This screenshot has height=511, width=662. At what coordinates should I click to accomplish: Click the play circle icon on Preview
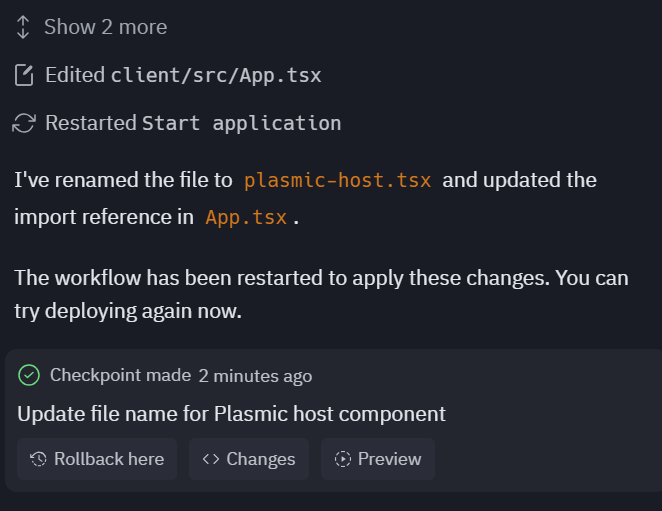tap(343, 459)
